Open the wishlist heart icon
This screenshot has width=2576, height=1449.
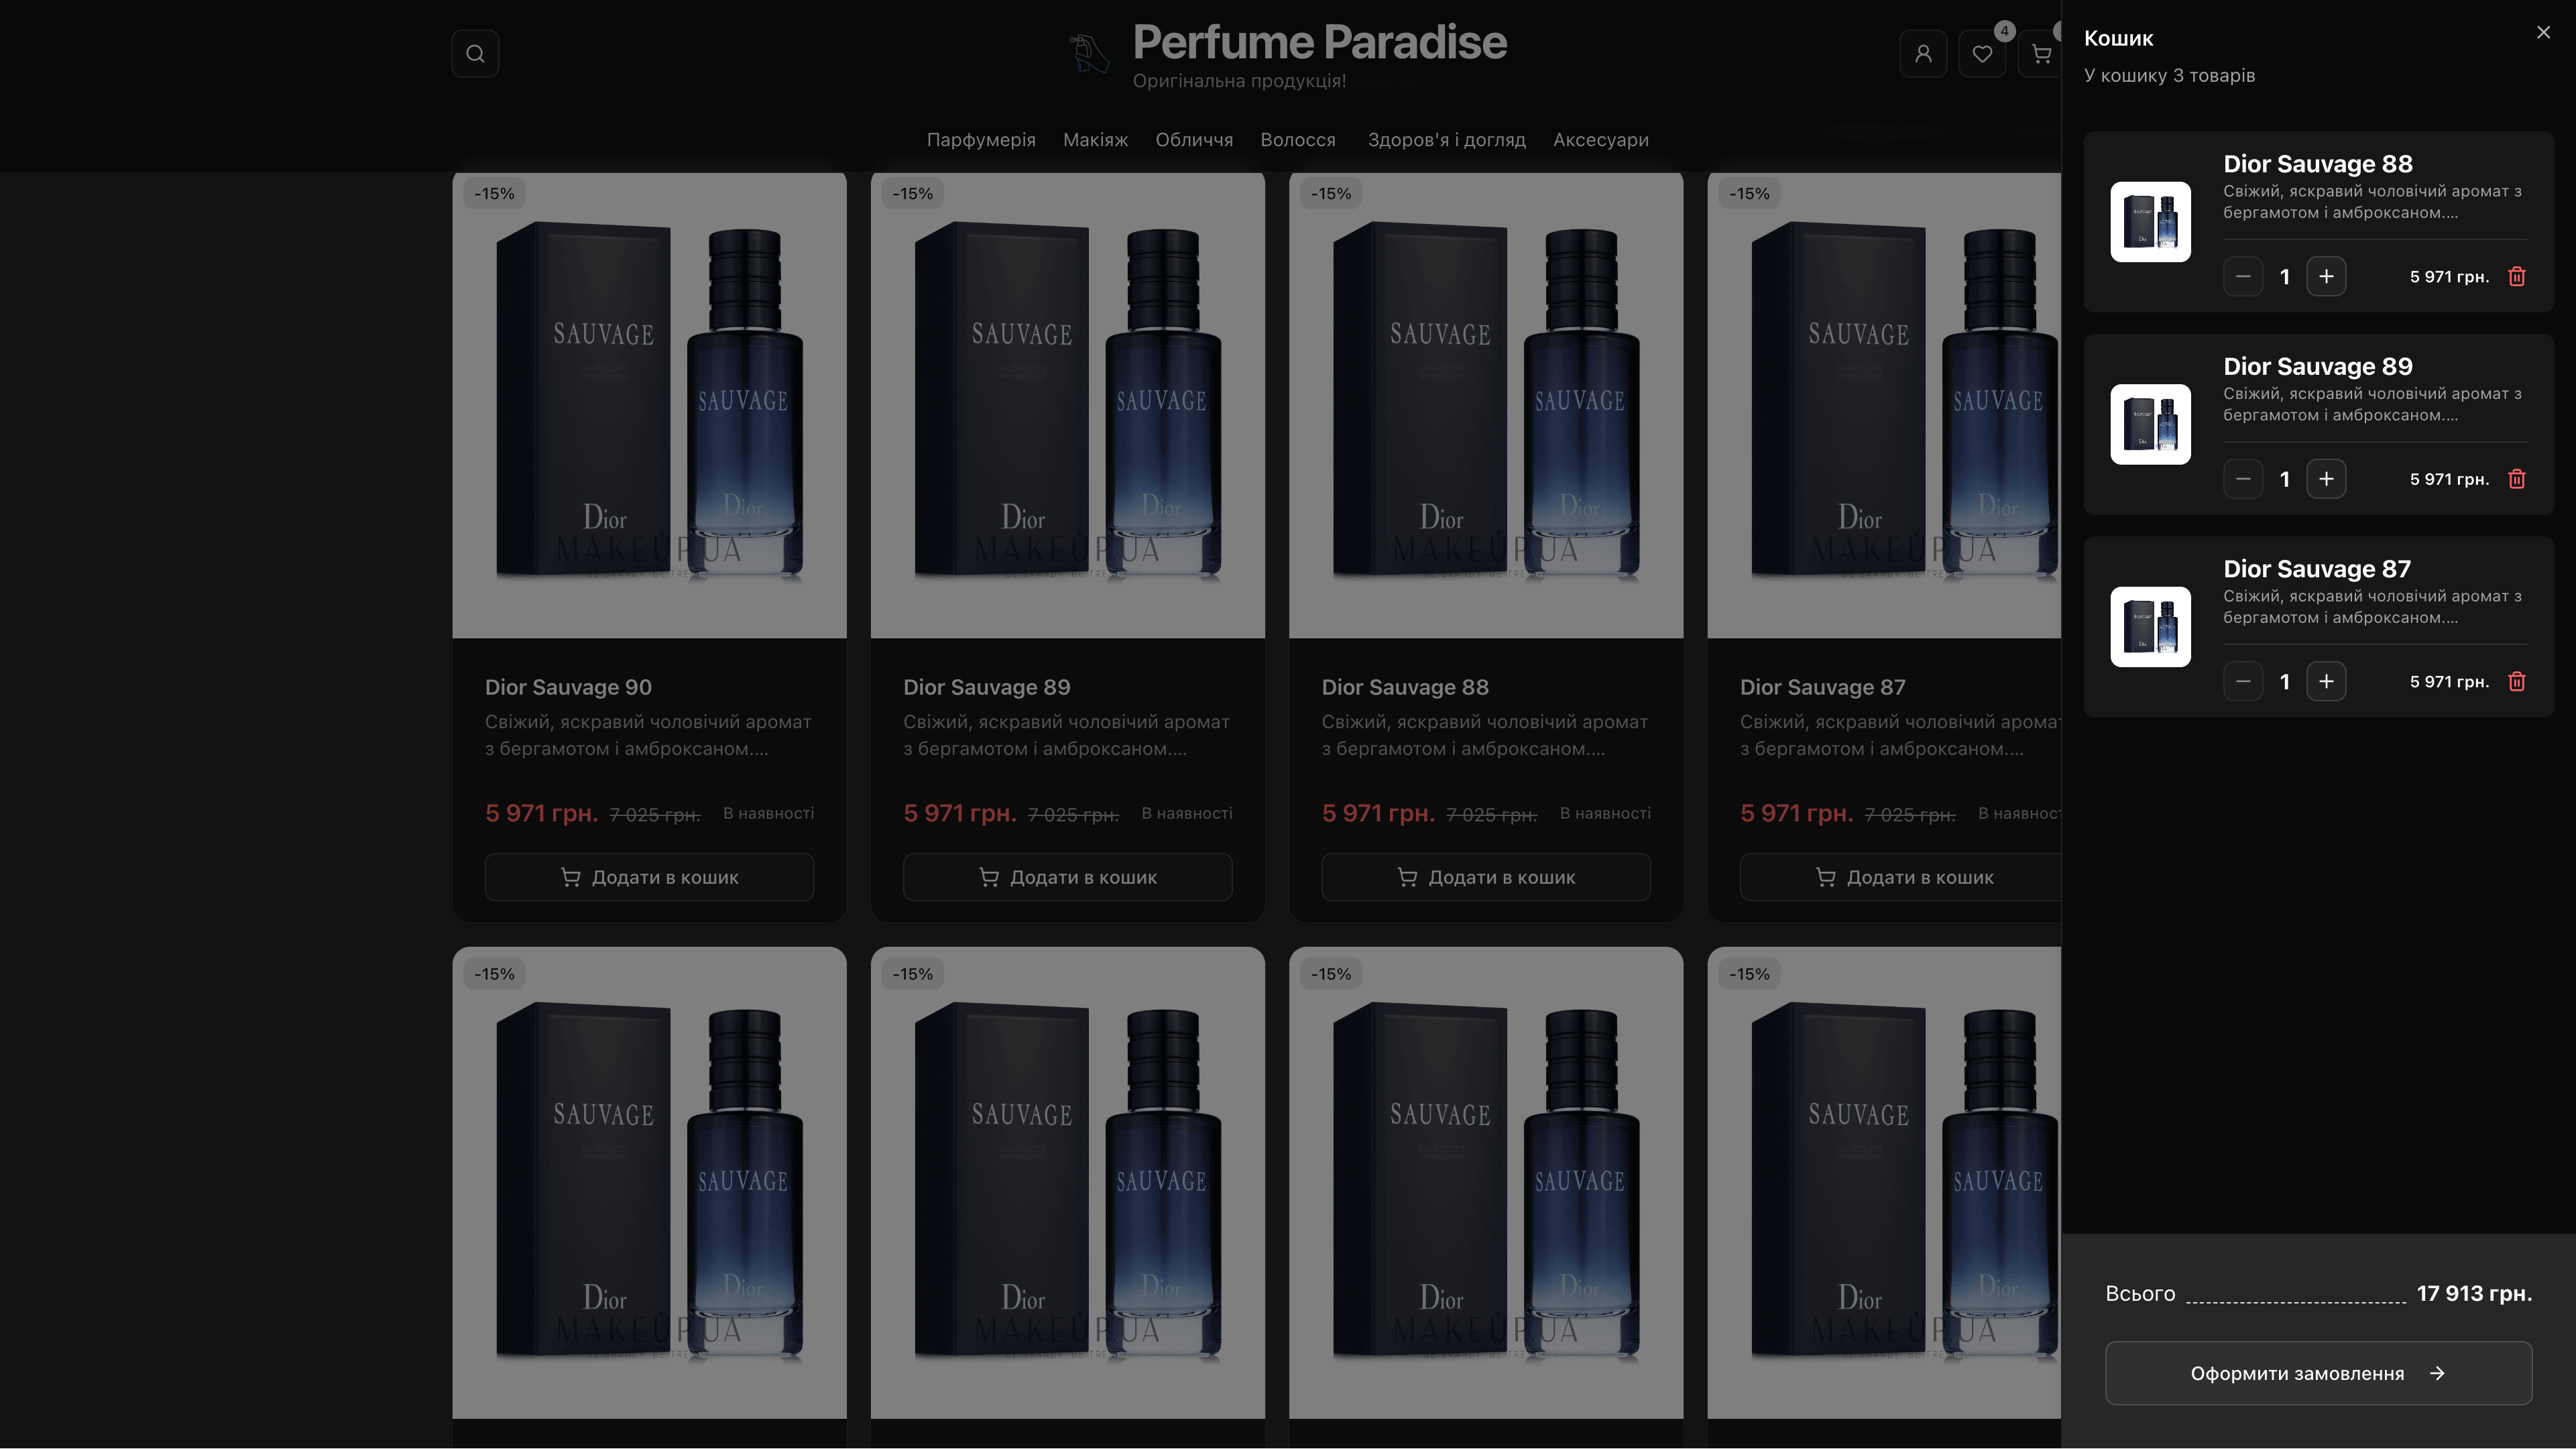(1982, 53)
